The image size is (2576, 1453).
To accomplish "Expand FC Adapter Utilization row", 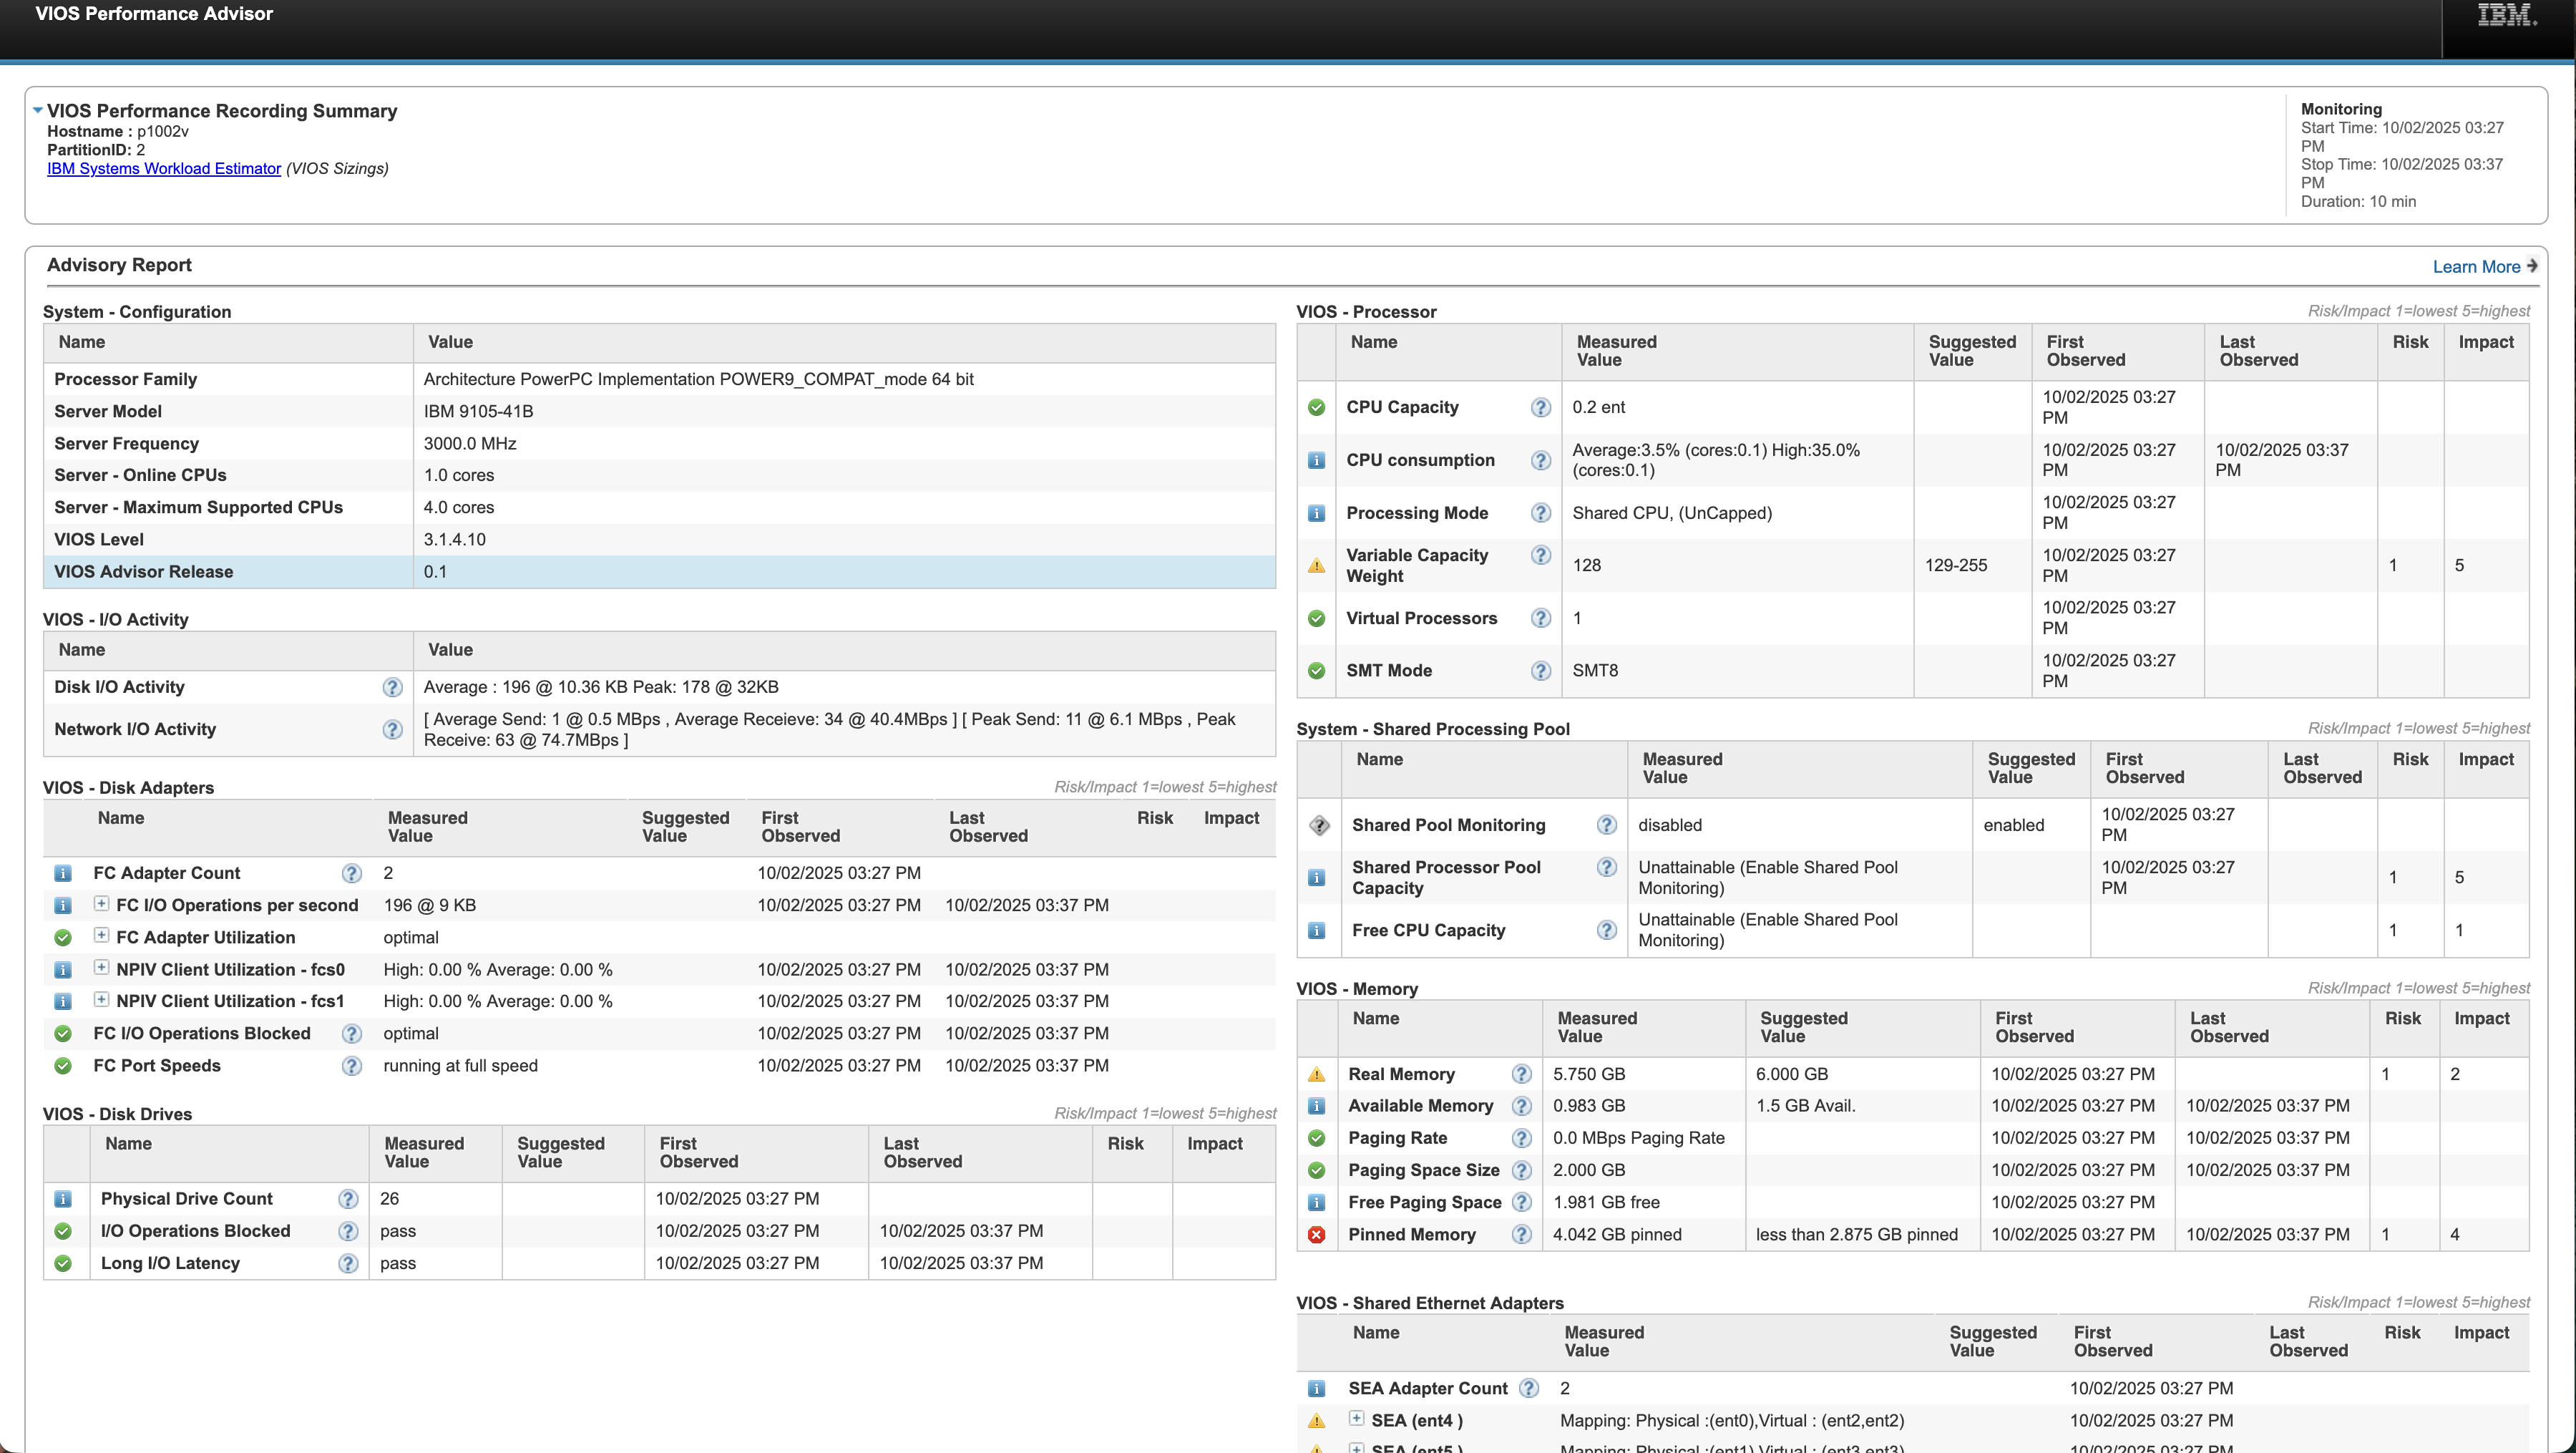I will pyautogui.click(x=101, y=936).
